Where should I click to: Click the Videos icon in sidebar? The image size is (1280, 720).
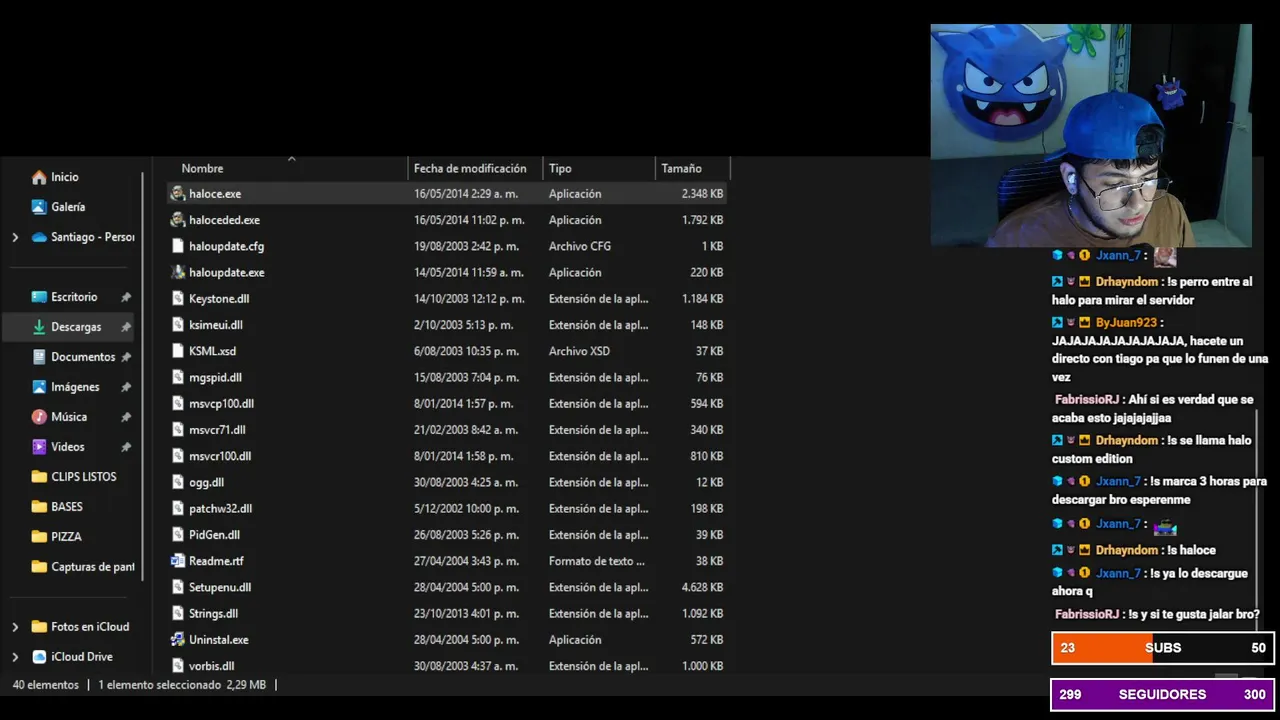[x=39, y=447]
